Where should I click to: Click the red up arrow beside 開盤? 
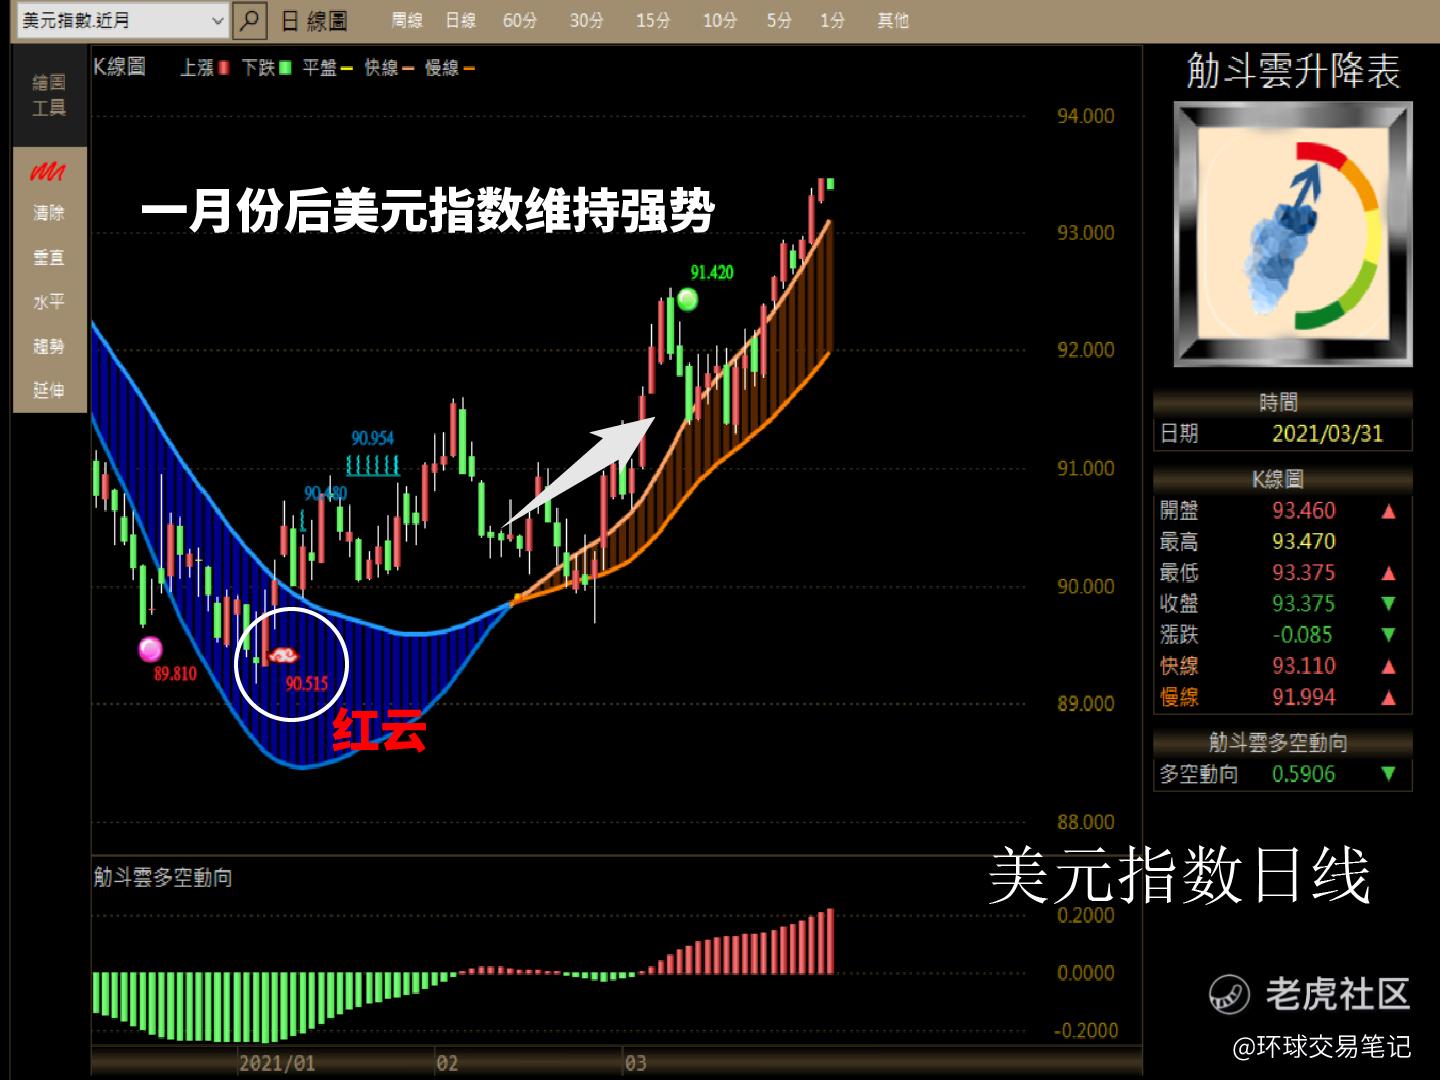(x=1388, y=511)
